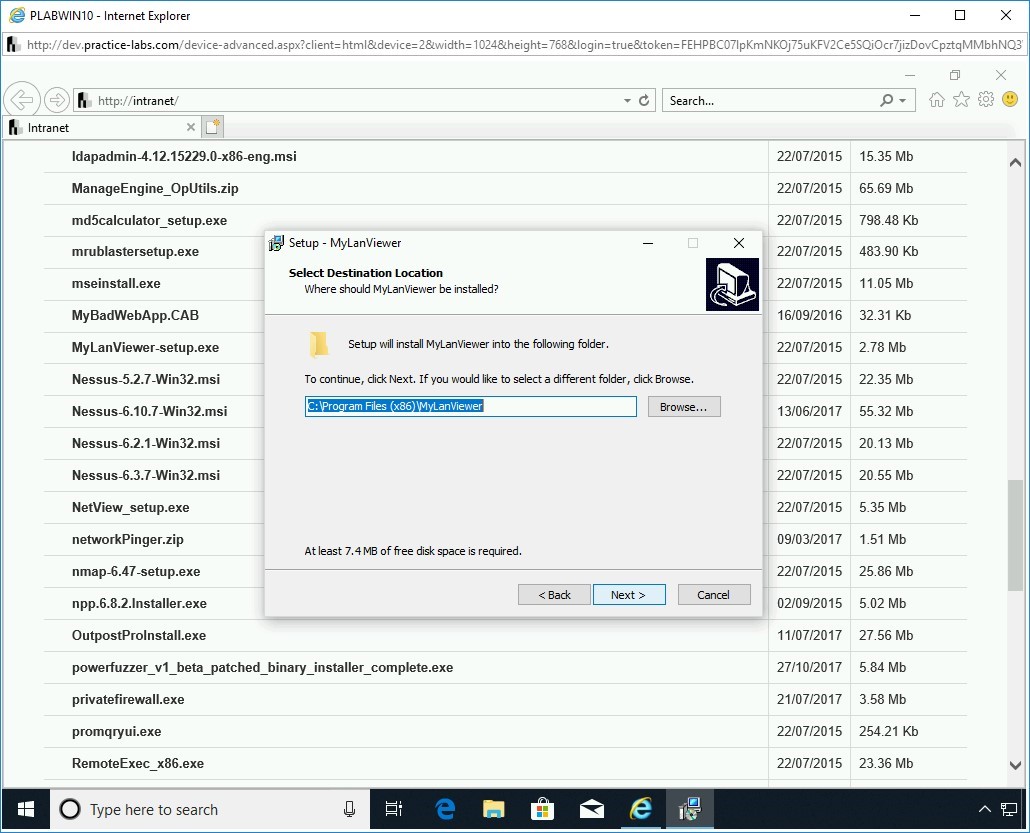Click the IE Home icon
1030x833 pixels.
(x=937, y=100)
